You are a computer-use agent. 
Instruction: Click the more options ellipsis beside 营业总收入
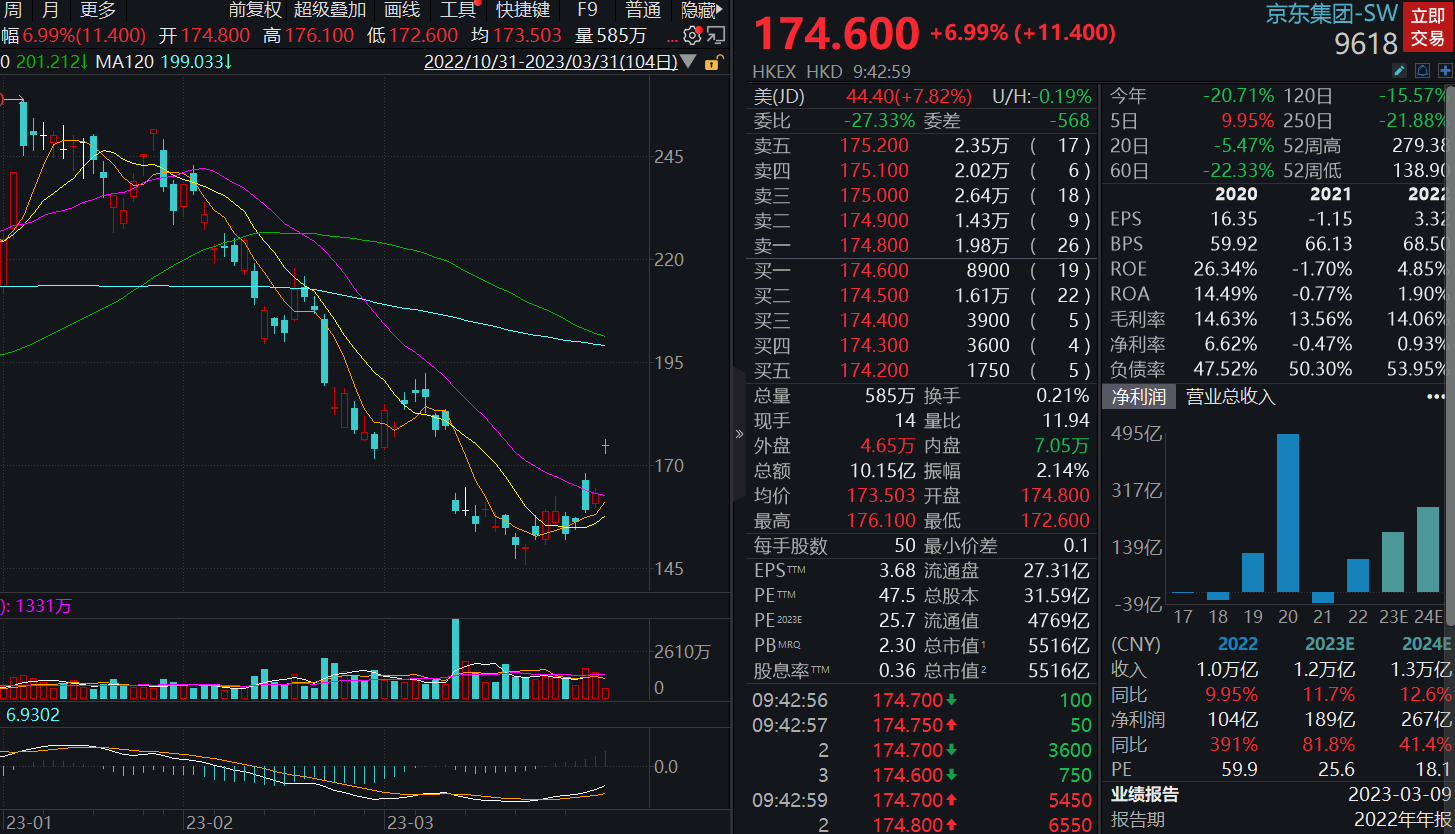point(1434,397)
